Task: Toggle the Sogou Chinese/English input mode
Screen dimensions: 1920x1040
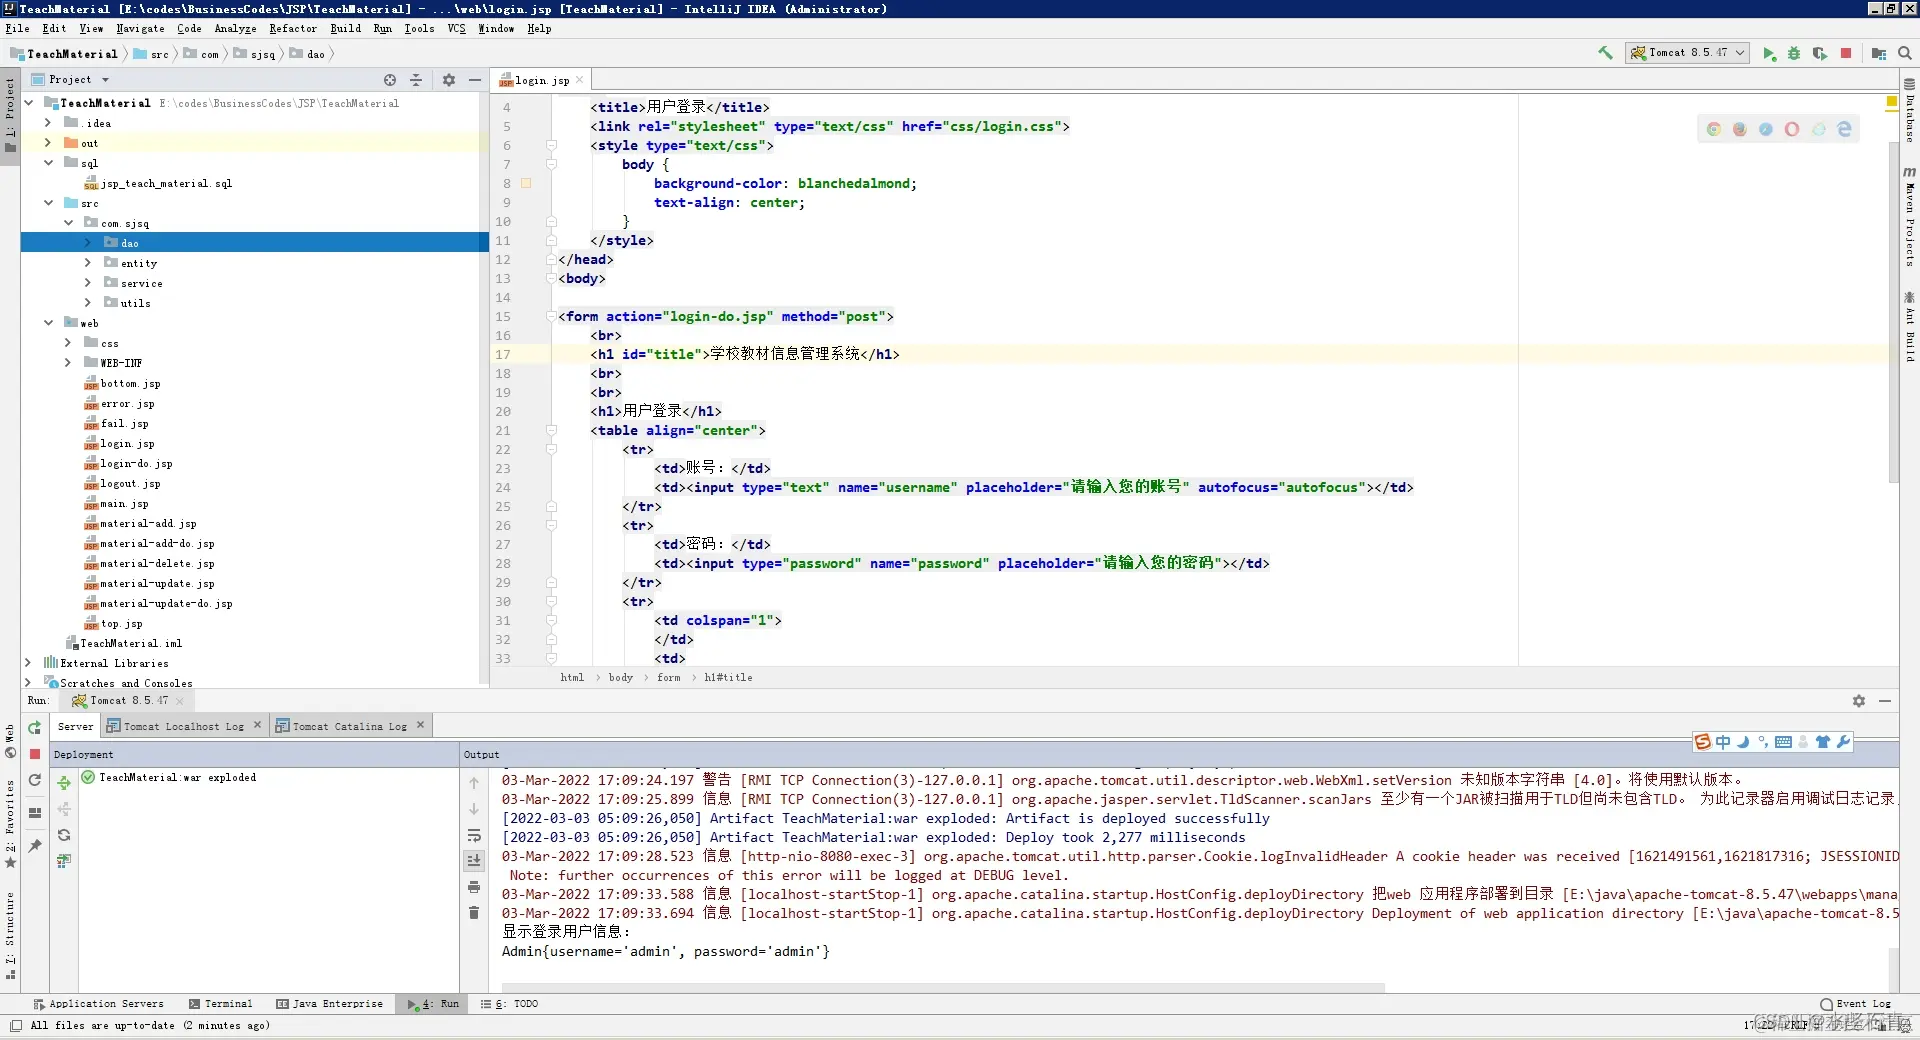Action: pyautogui.click(x=1723, y=742)
